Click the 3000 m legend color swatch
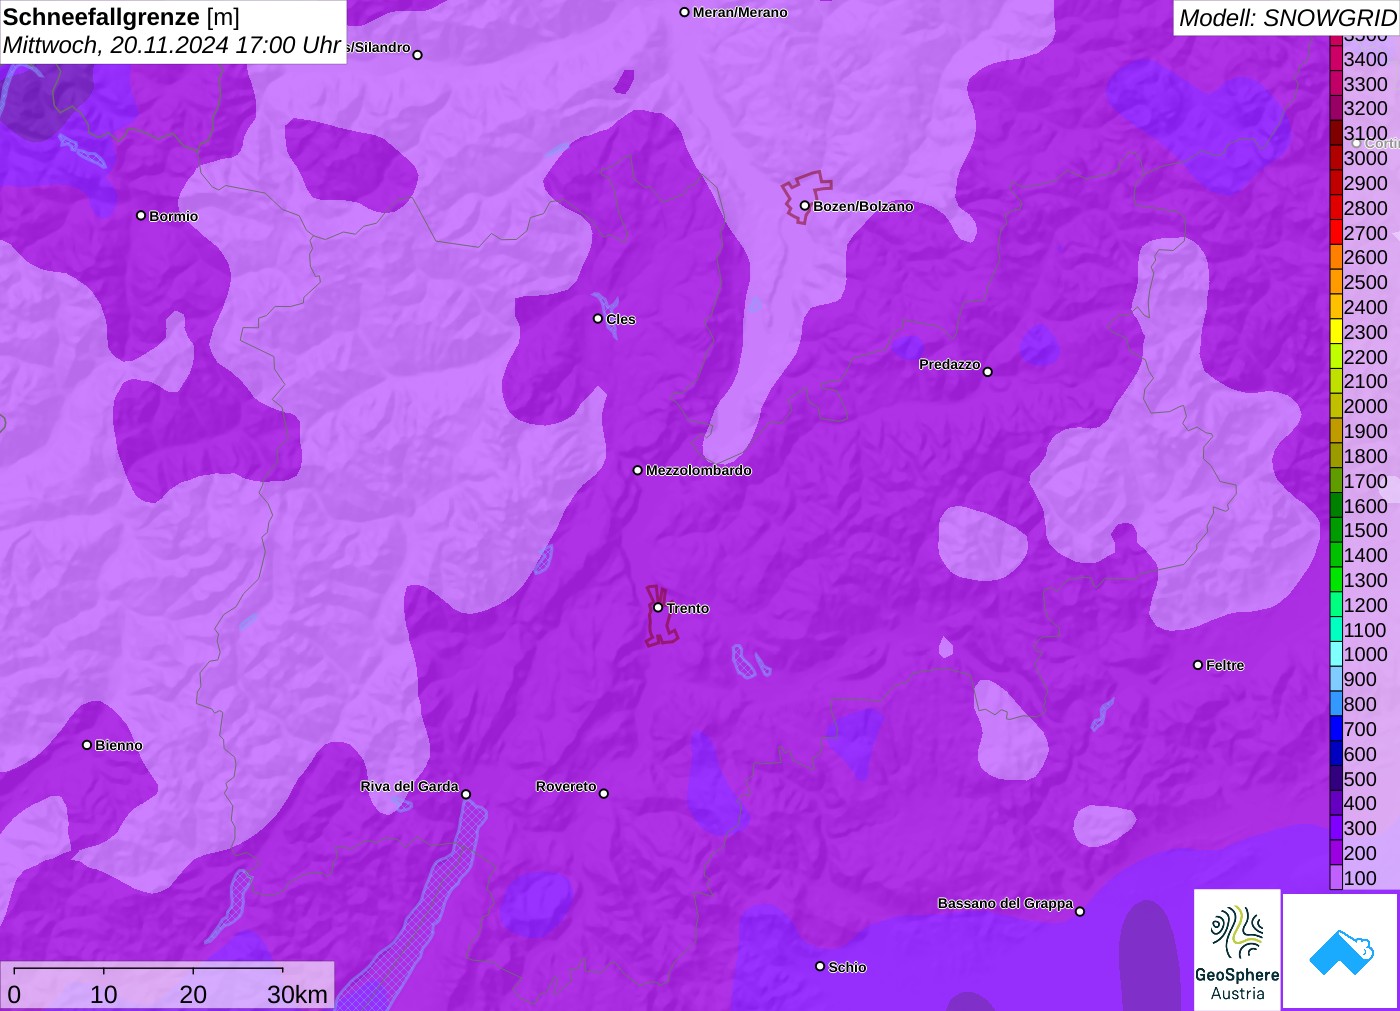The height and width of the screenshot is (1011, 1400). (1336, 158)
